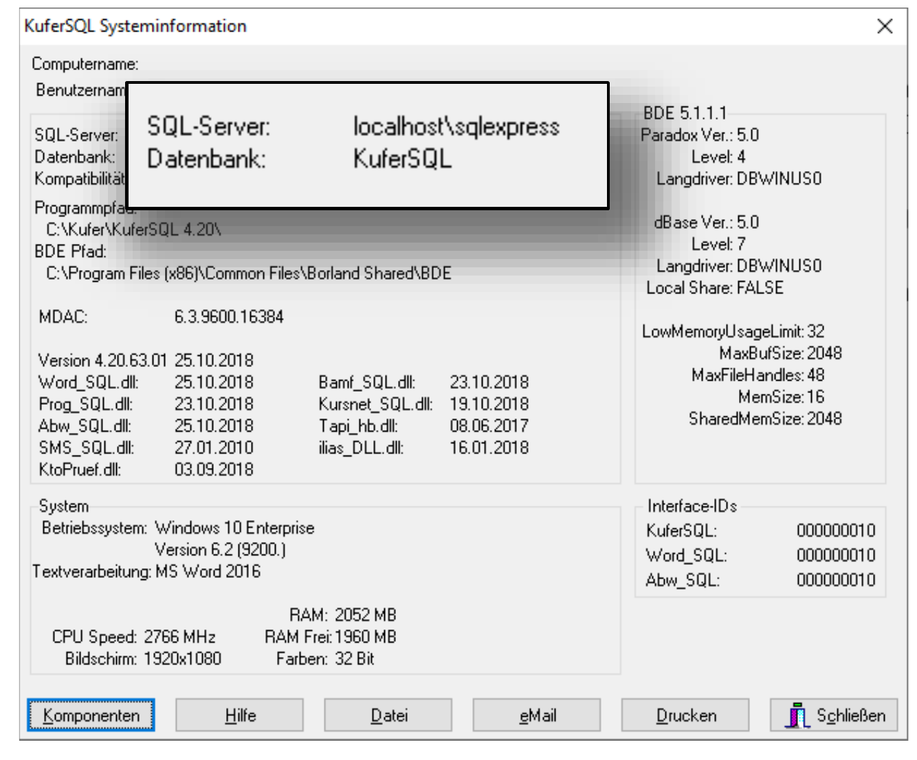Click Version 6.2 (9200.) text

click(220, 550)
